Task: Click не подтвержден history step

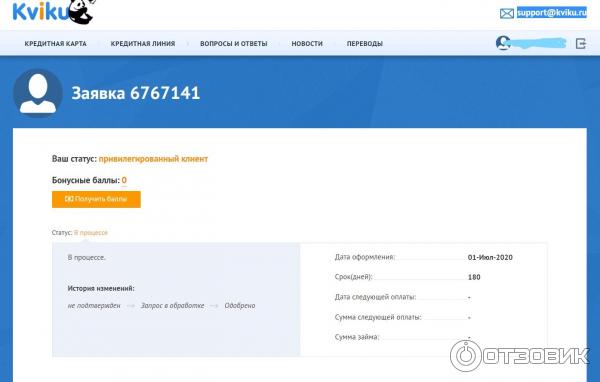Action: coord(94,305)
